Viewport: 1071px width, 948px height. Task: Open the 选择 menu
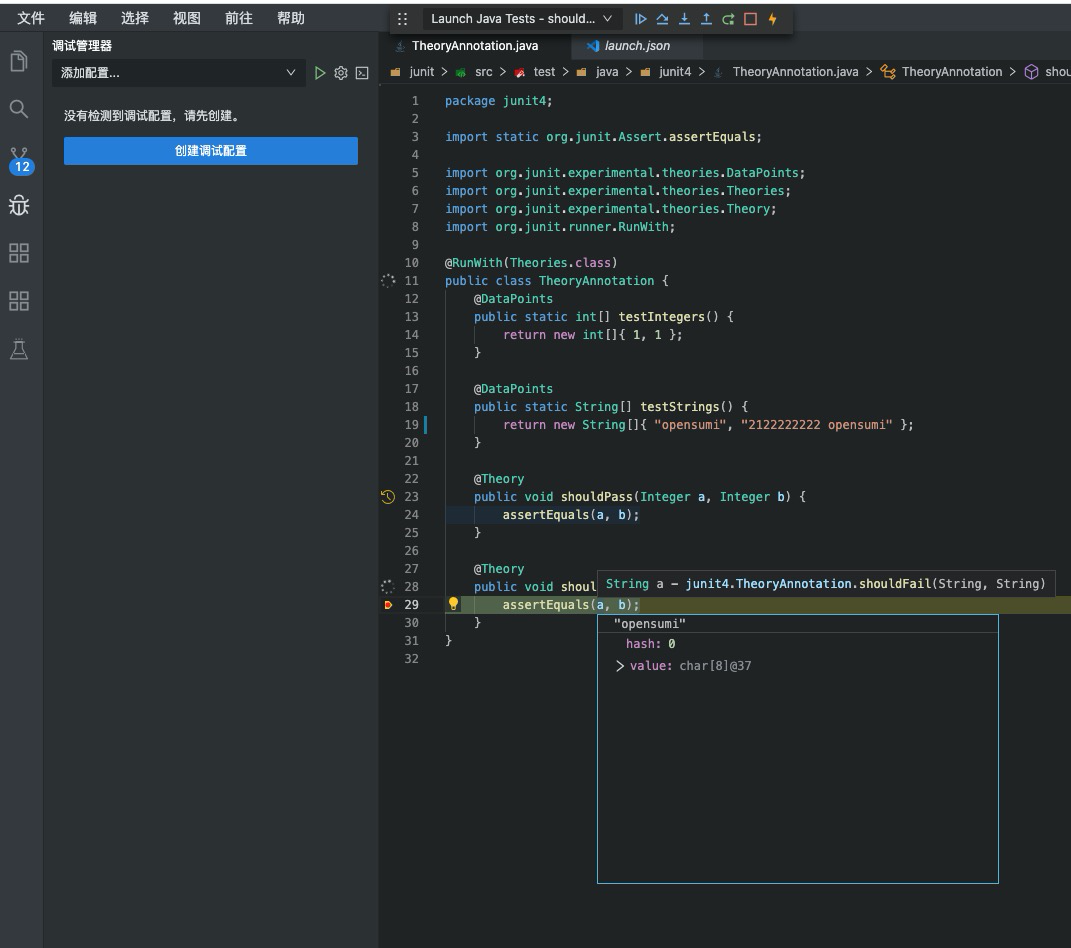pos(135,18)
